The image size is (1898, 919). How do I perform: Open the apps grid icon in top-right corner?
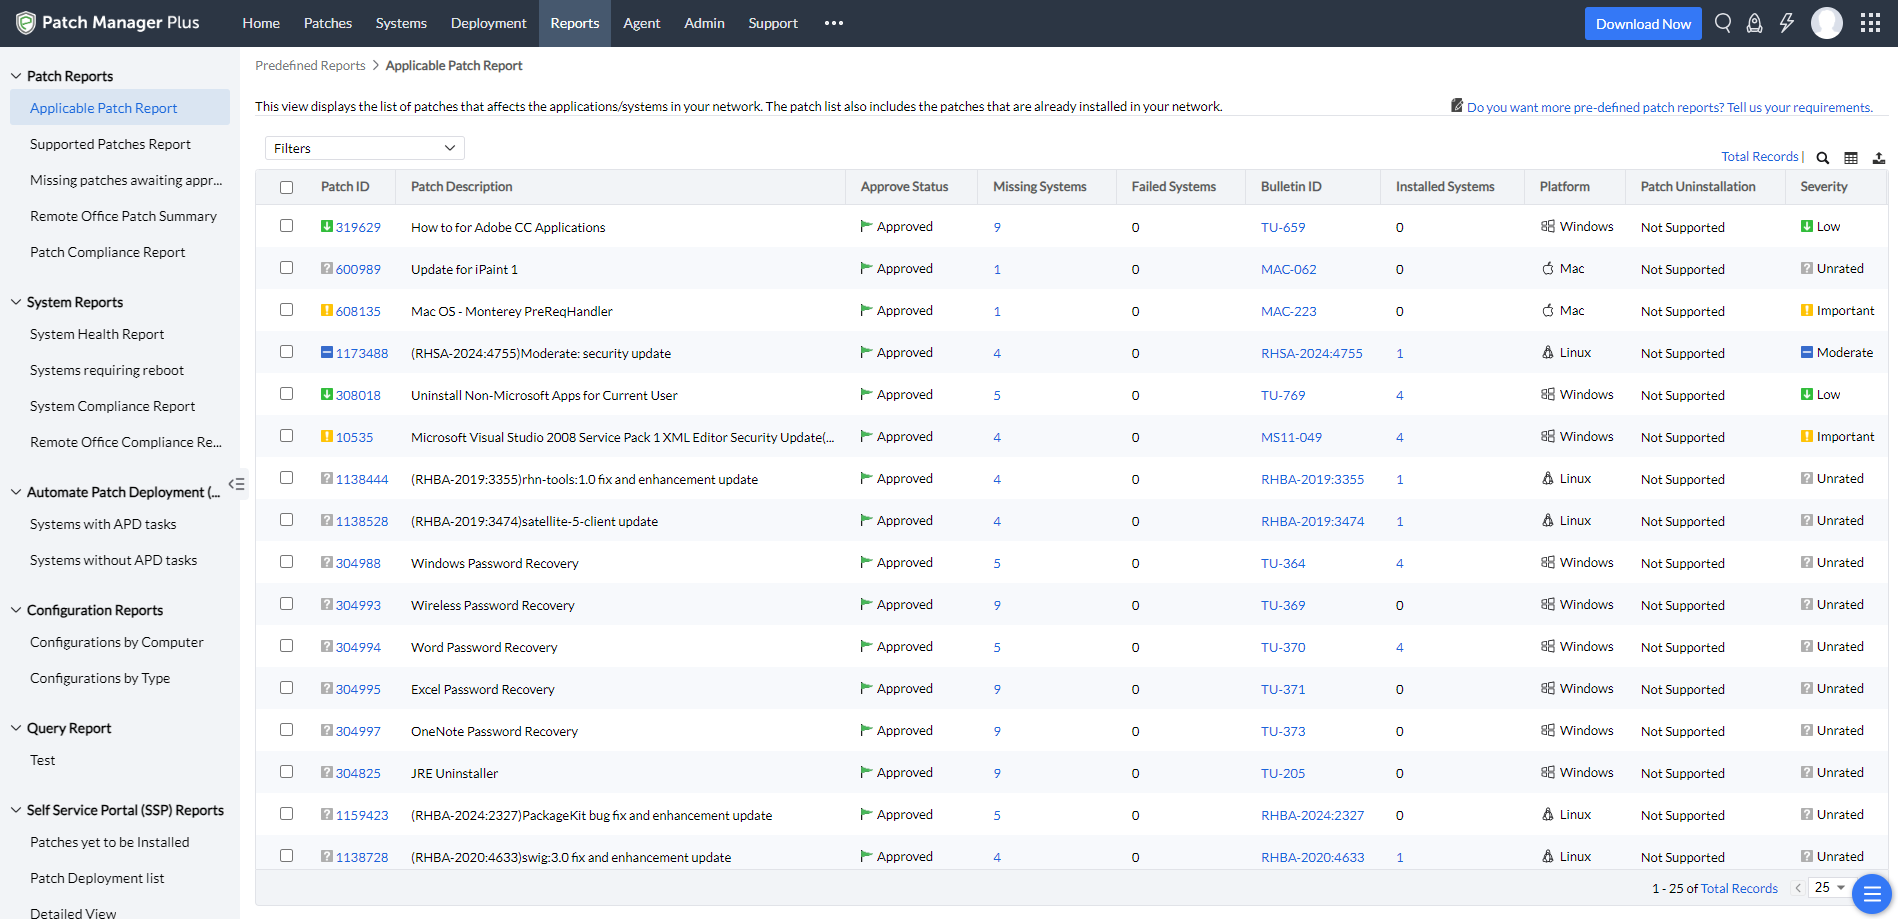tap(1871, 21)
